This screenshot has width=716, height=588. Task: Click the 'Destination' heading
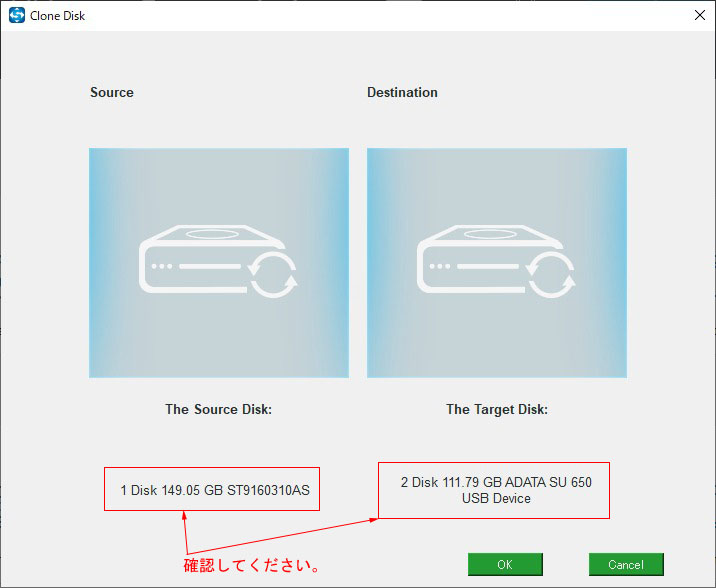[x=402, y=92]
